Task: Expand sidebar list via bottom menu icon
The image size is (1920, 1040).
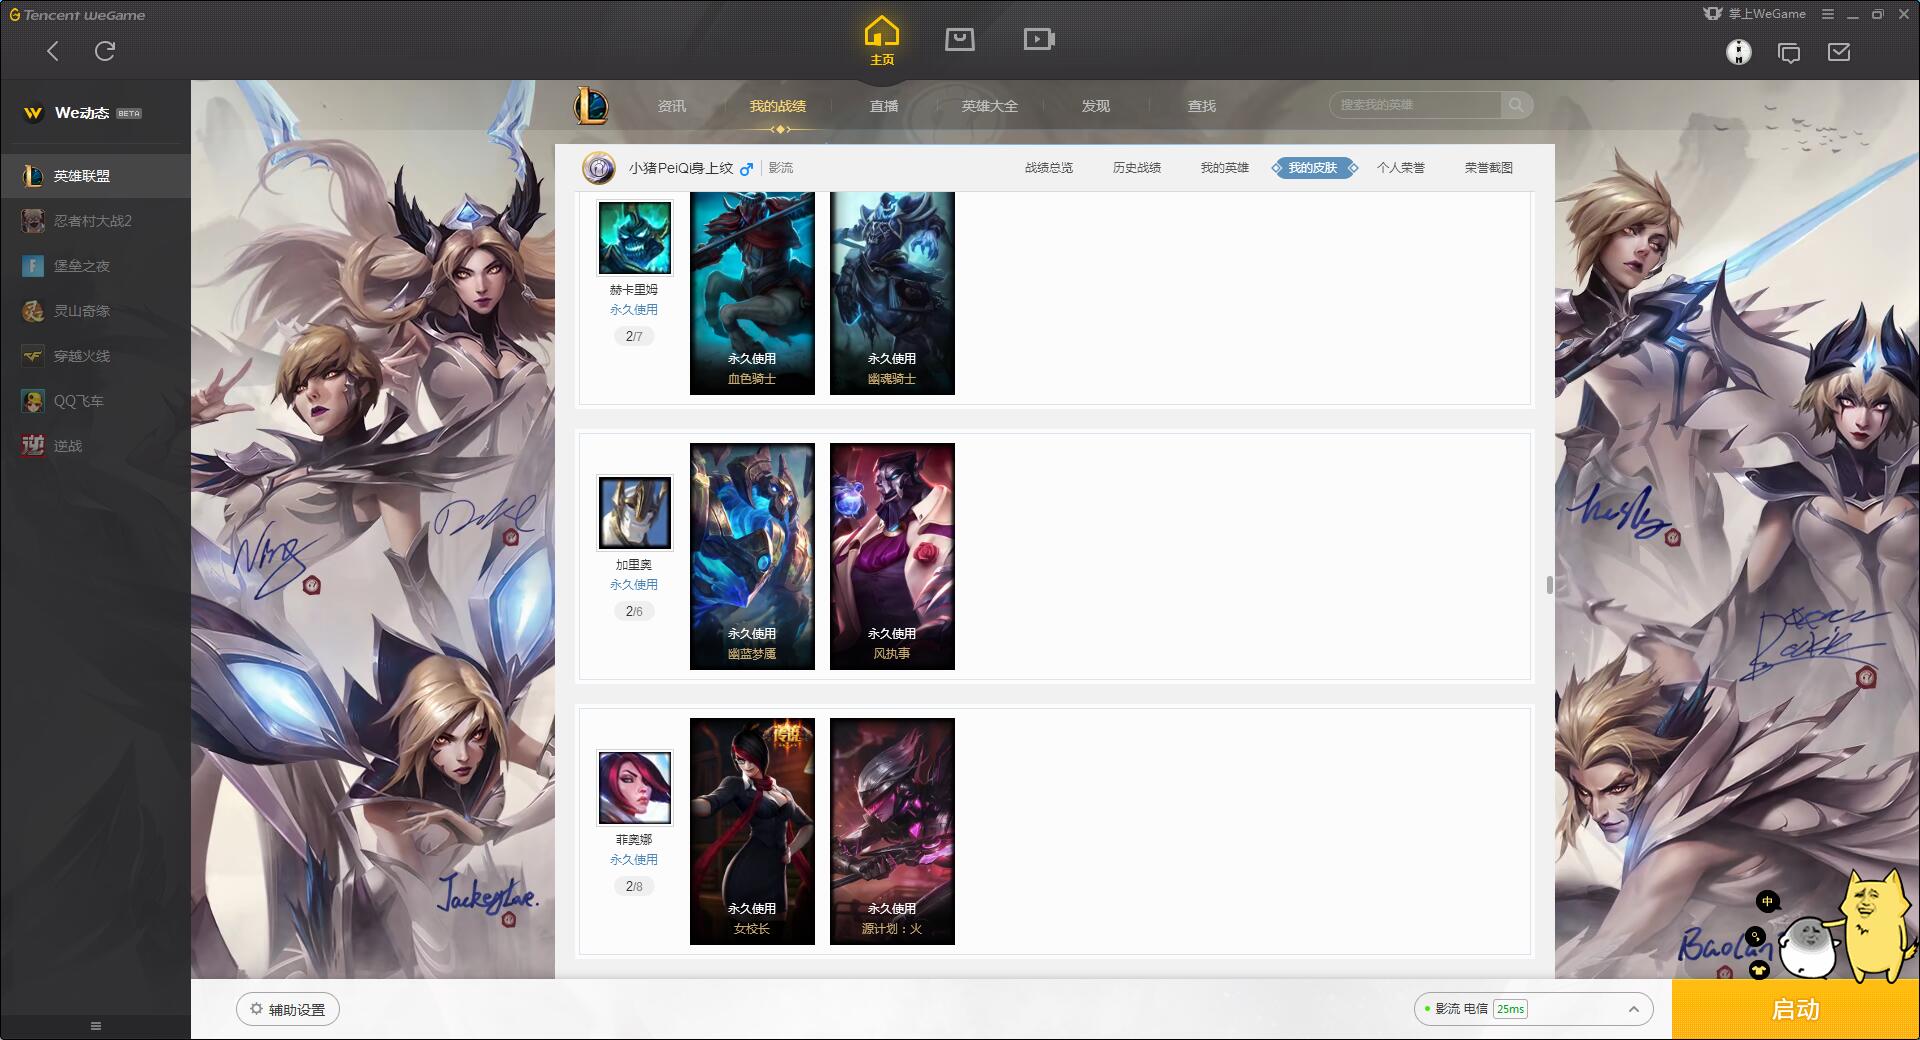Action: point(96,1026)
